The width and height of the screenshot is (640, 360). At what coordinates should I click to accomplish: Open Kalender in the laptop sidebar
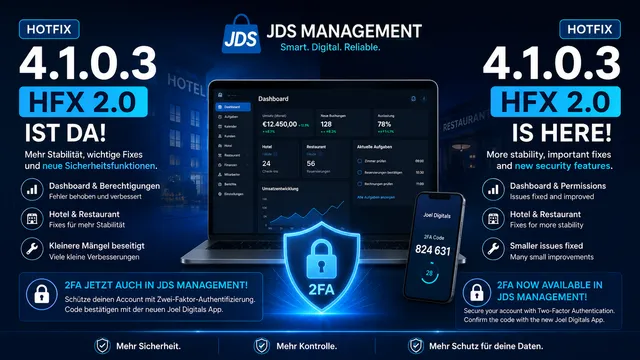(x=233, y=127)
